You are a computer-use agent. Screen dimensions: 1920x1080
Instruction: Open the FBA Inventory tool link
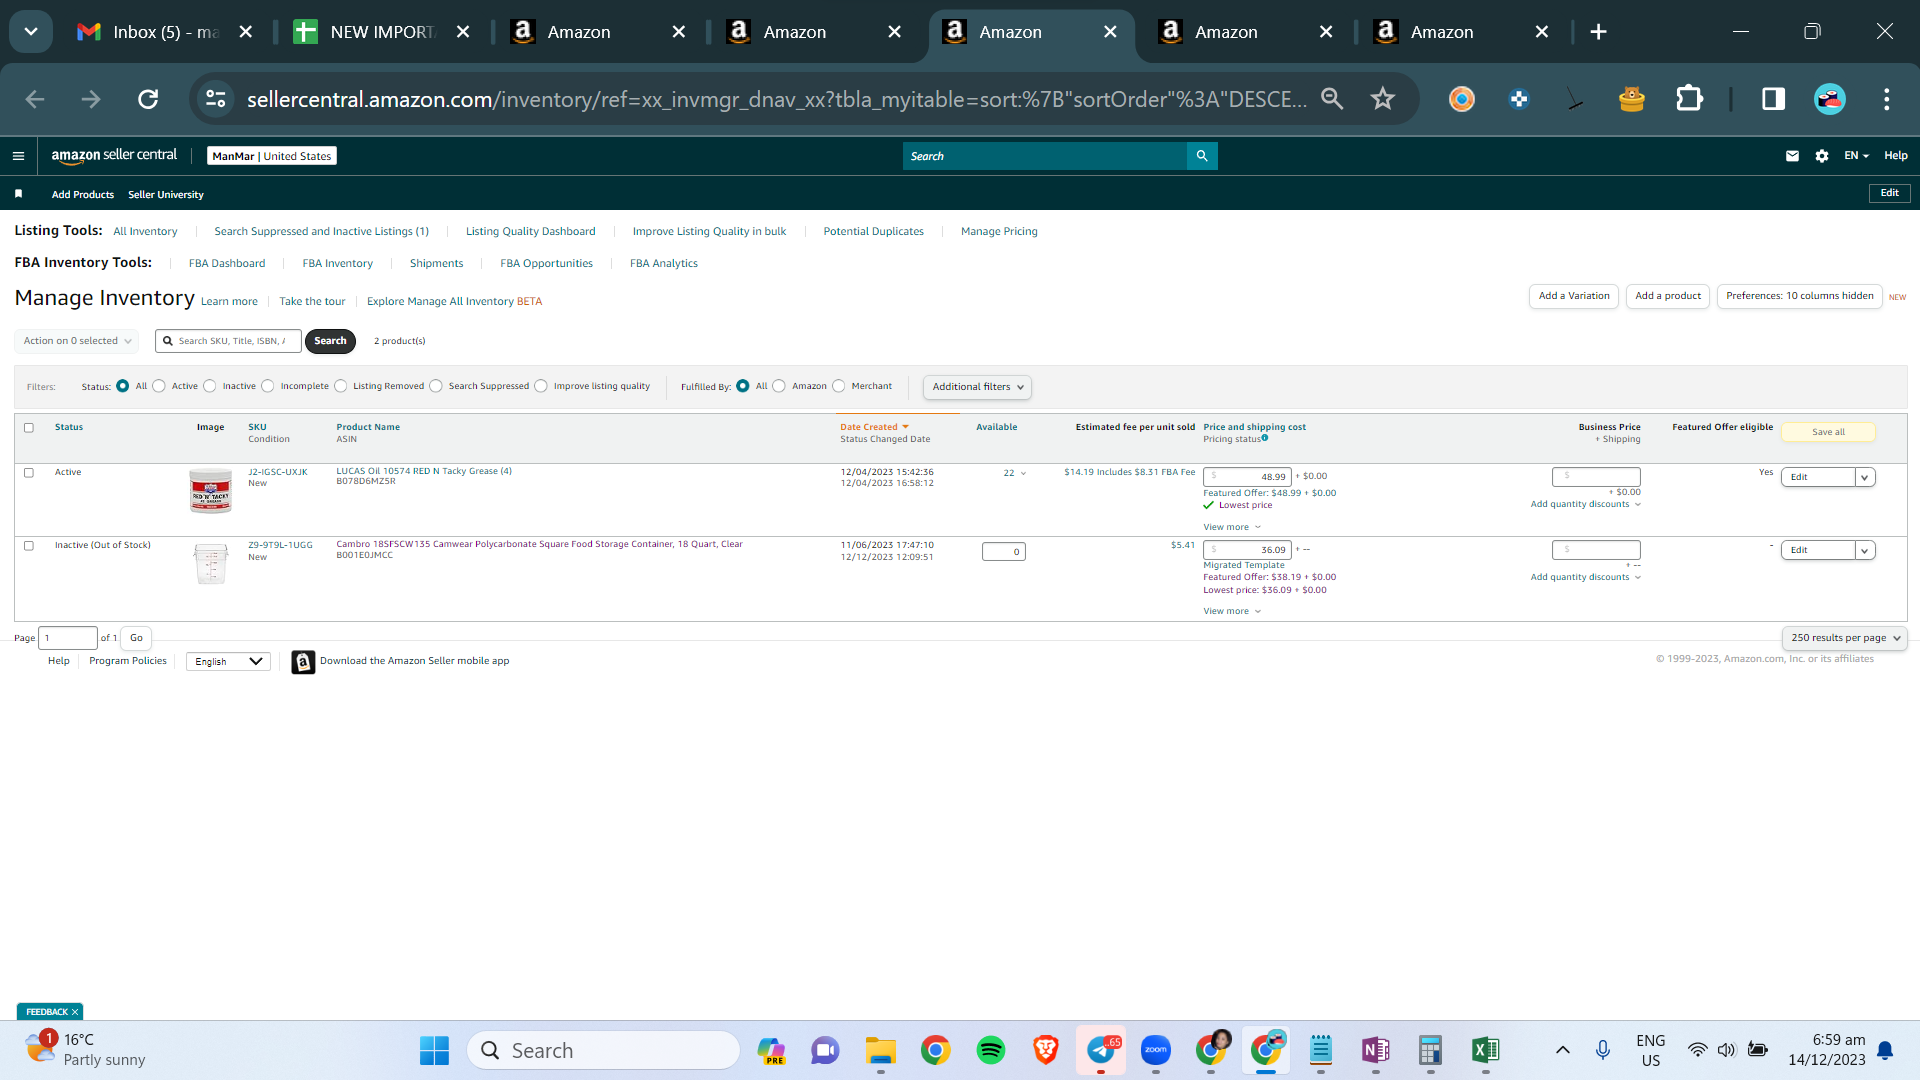(x=338, y=264)
